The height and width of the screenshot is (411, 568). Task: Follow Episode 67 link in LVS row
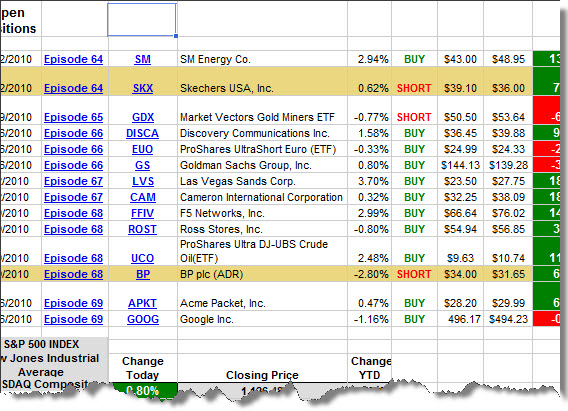pyautogui.click(x=74, y=181)
